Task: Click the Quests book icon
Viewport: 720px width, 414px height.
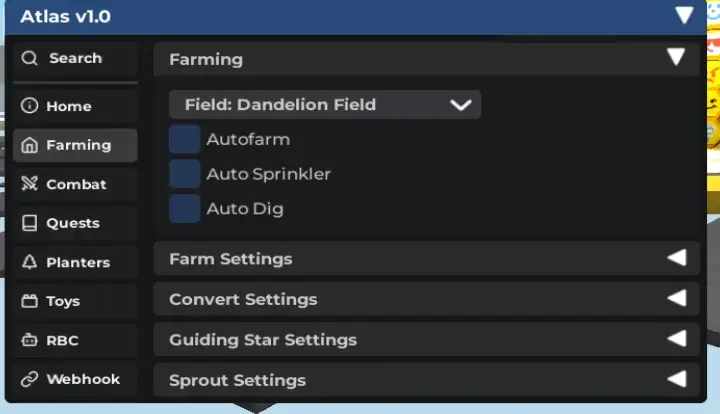Action: click(x=29, y=223)
